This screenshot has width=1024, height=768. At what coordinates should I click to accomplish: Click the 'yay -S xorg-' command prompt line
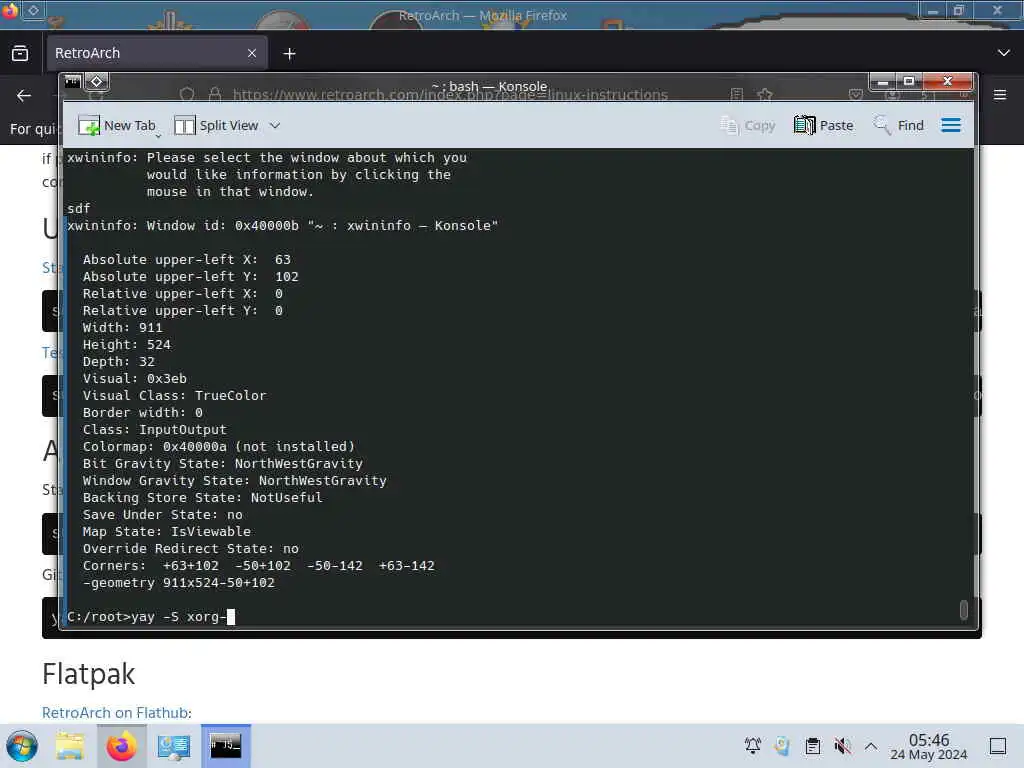[152, 616]
